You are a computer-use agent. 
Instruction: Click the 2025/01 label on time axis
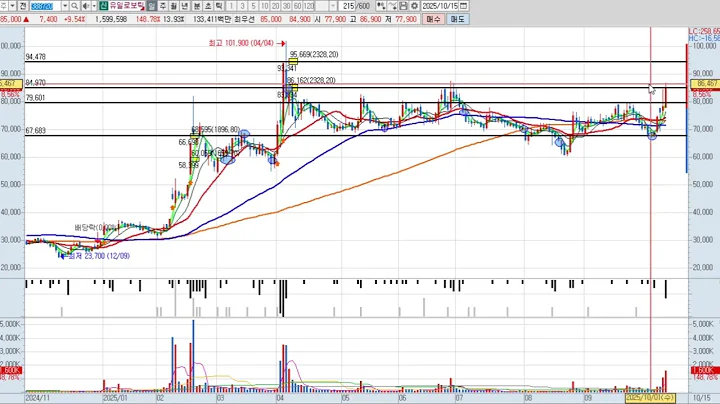[115, 398]
